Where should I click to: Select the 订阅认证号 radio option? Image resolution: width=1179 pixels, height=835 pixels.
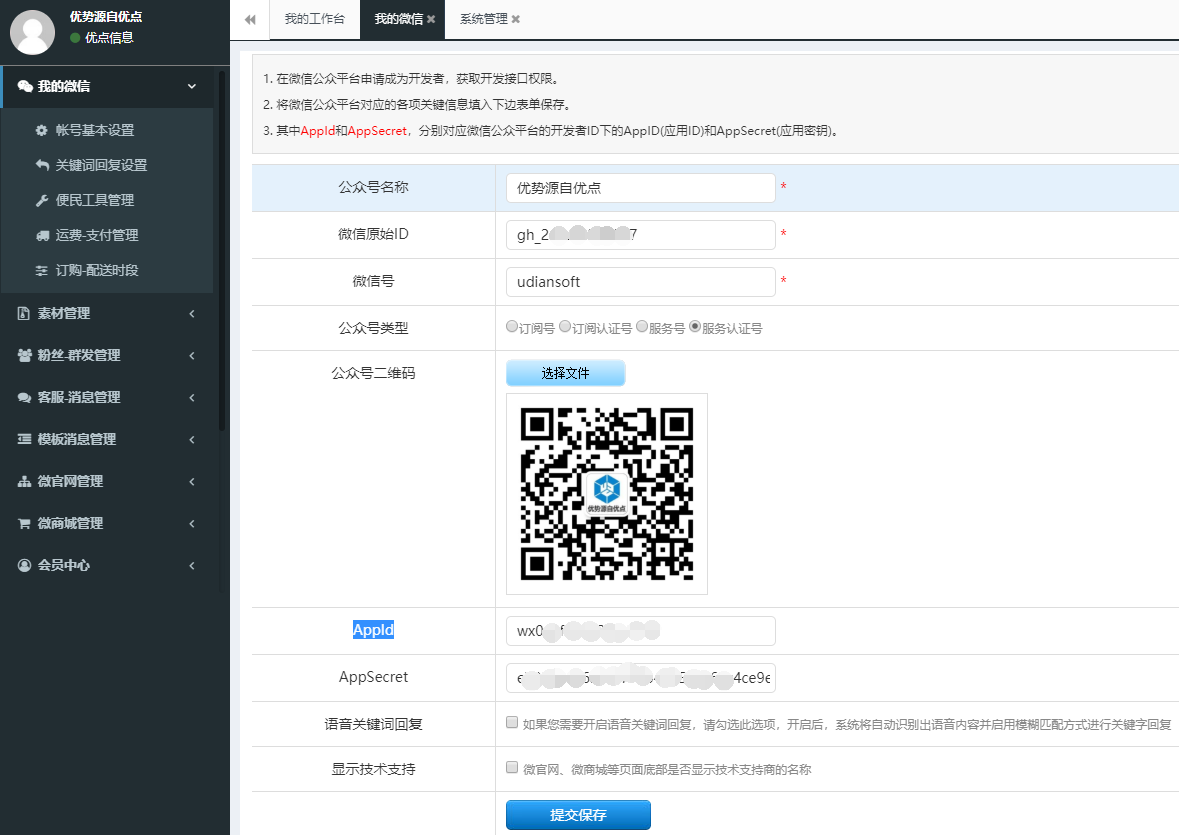point(565,326)
